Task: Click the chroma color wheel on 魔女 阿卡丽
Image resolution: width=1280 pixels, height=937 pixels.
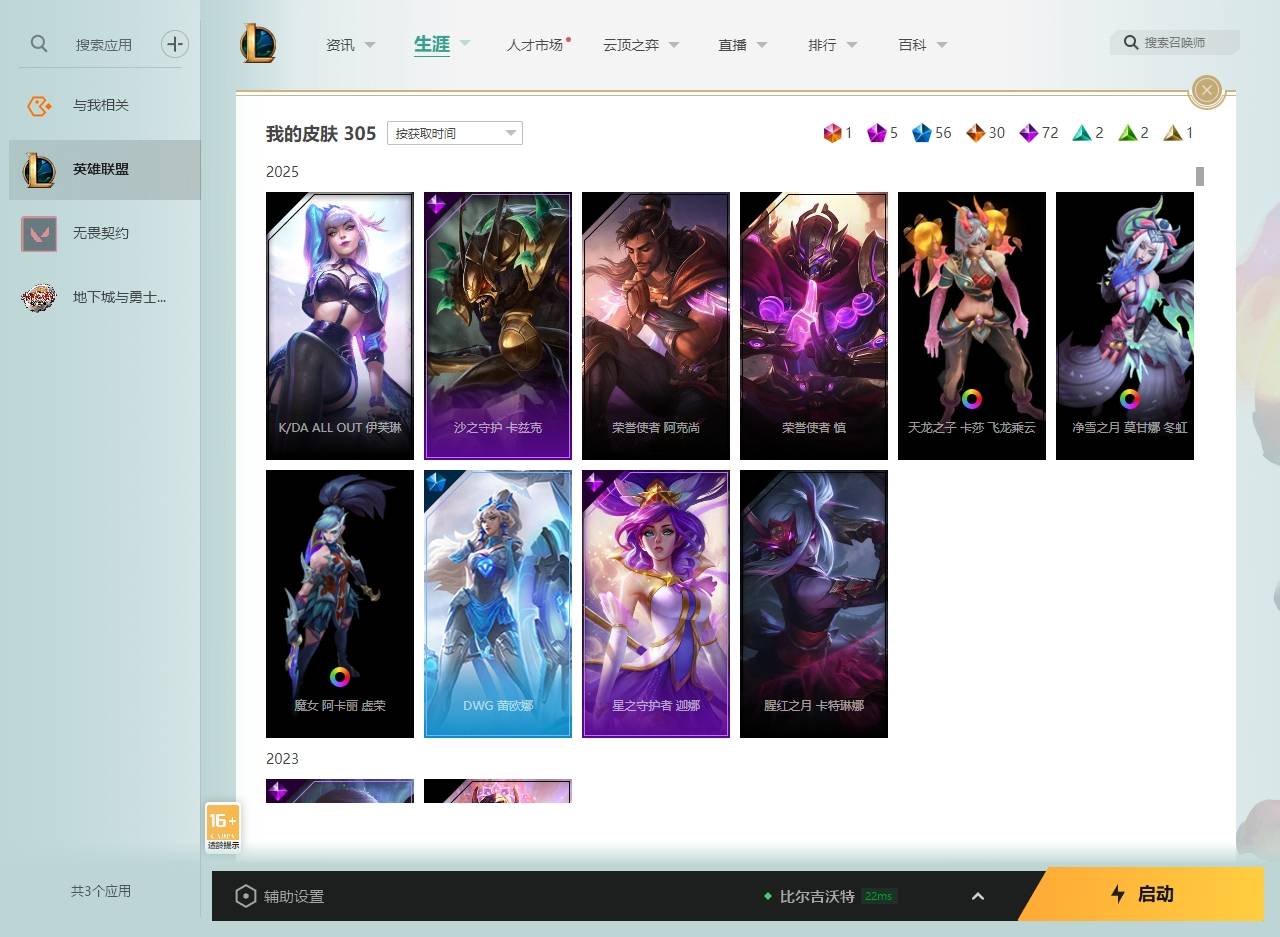Action: pos(339,677)
